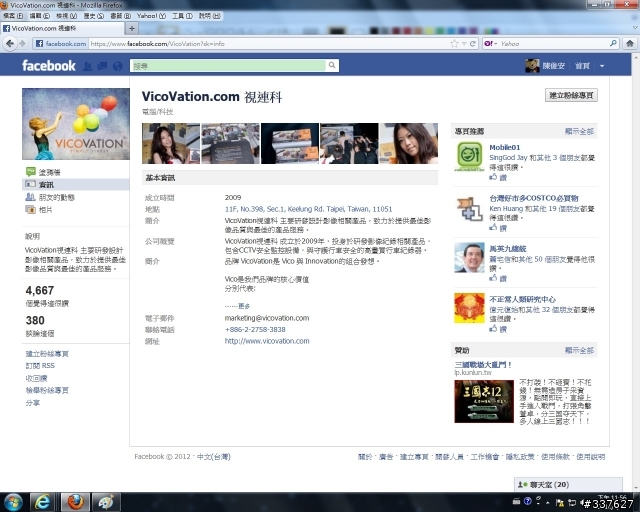Open the first photo strip thumbnail
The image size is (640, 512).
click(x=171, y=143)
